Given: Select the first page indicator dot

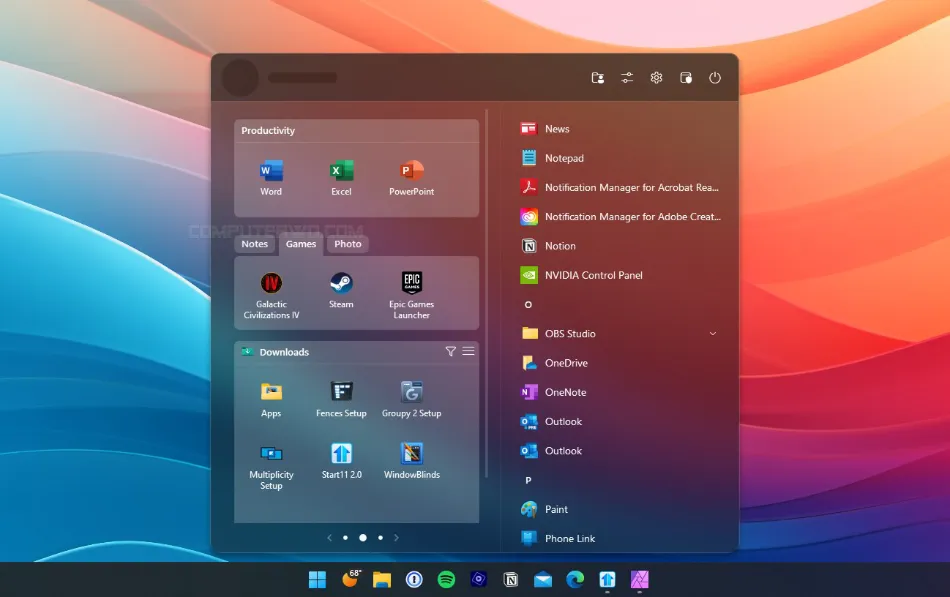Looking at the screenshot, I should [345, 538].
